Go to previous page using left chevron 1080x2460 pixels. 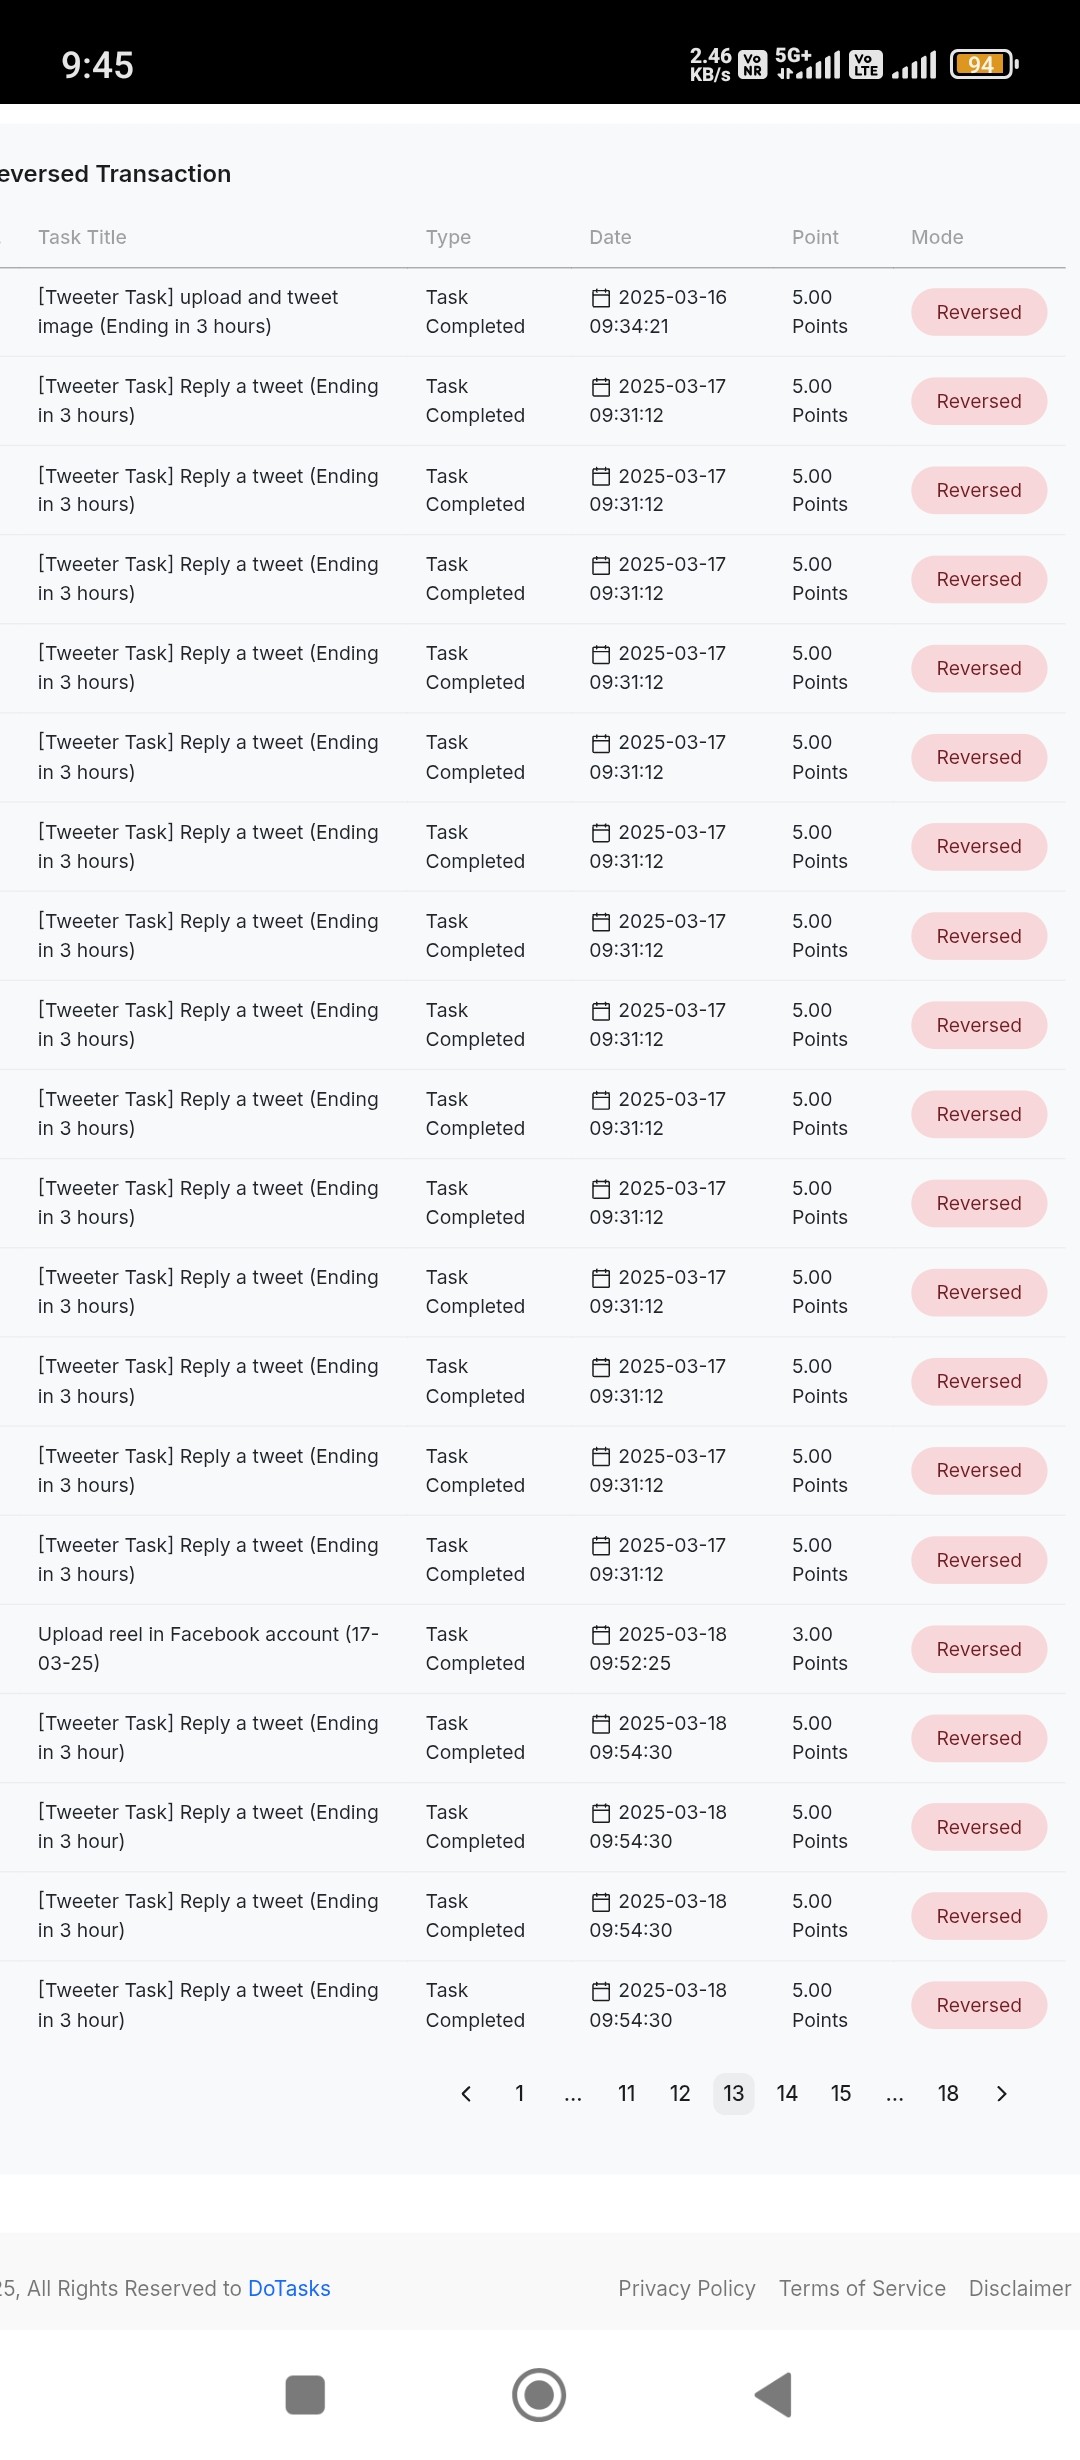pos(466,2093)
